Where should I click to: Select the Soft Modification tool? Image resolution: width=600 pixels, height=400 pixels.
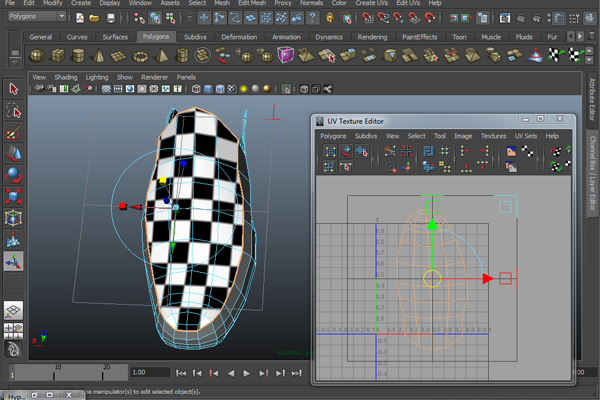click(13, 240)
